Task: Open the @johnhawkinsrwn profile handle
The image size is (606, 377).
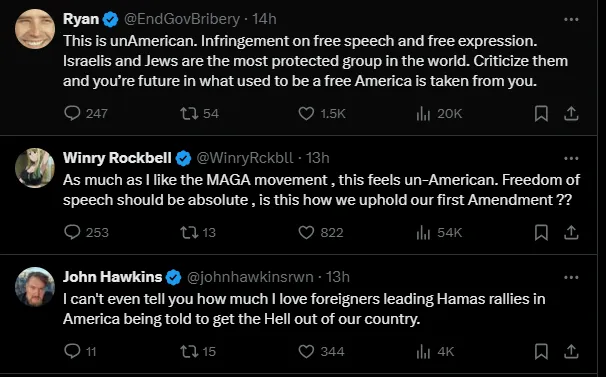Action: (250, 277)
